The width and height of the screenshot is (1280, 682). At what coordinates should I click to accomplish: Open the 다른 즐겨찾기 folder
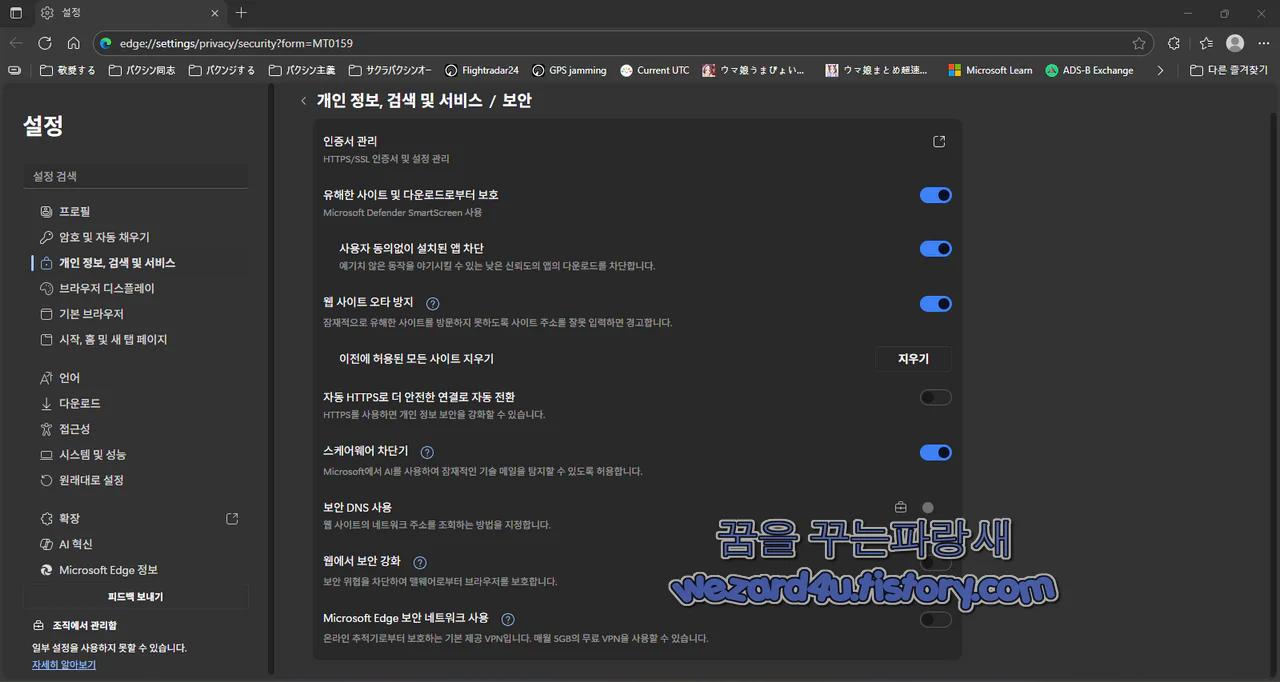coord(1229,70)
